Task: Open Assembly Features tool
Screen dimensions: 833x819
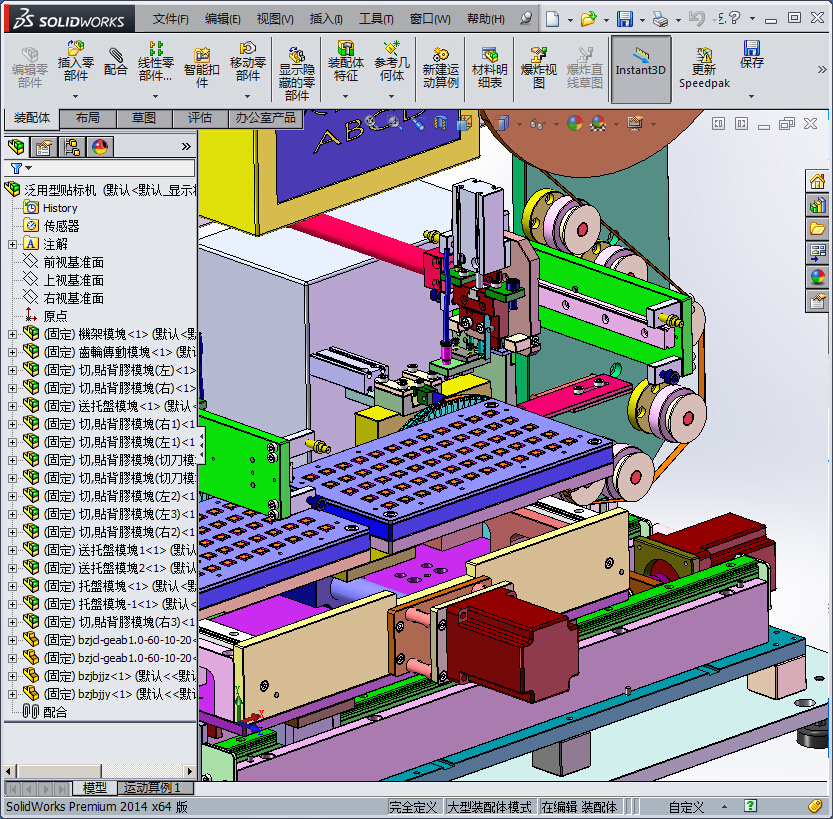Action: (x=346, y=61)
